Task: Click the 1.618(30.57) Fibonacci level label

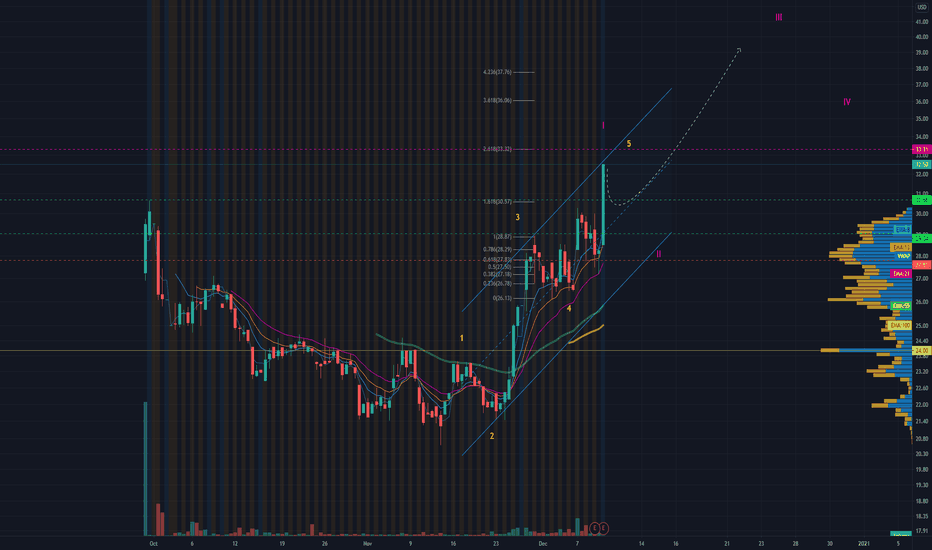Action: tap(498, 202)
